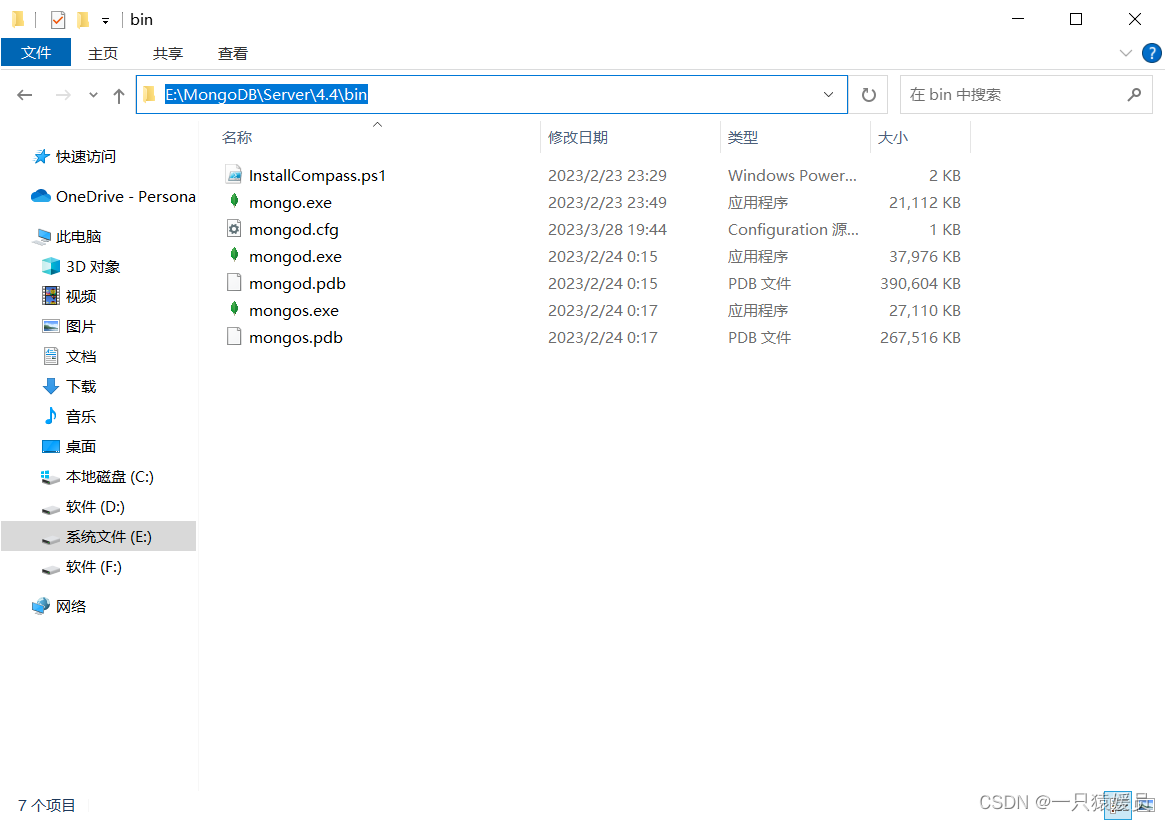
Task: Open the 查看 ribbon tab
Action: pyautogui.click(x=232, y=54)
